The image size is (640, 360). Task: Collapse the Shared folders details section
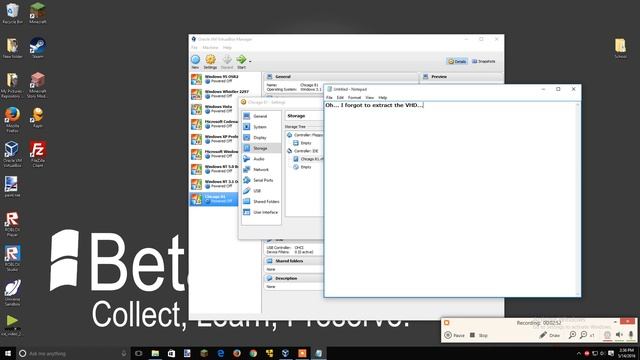coord(294,261)
